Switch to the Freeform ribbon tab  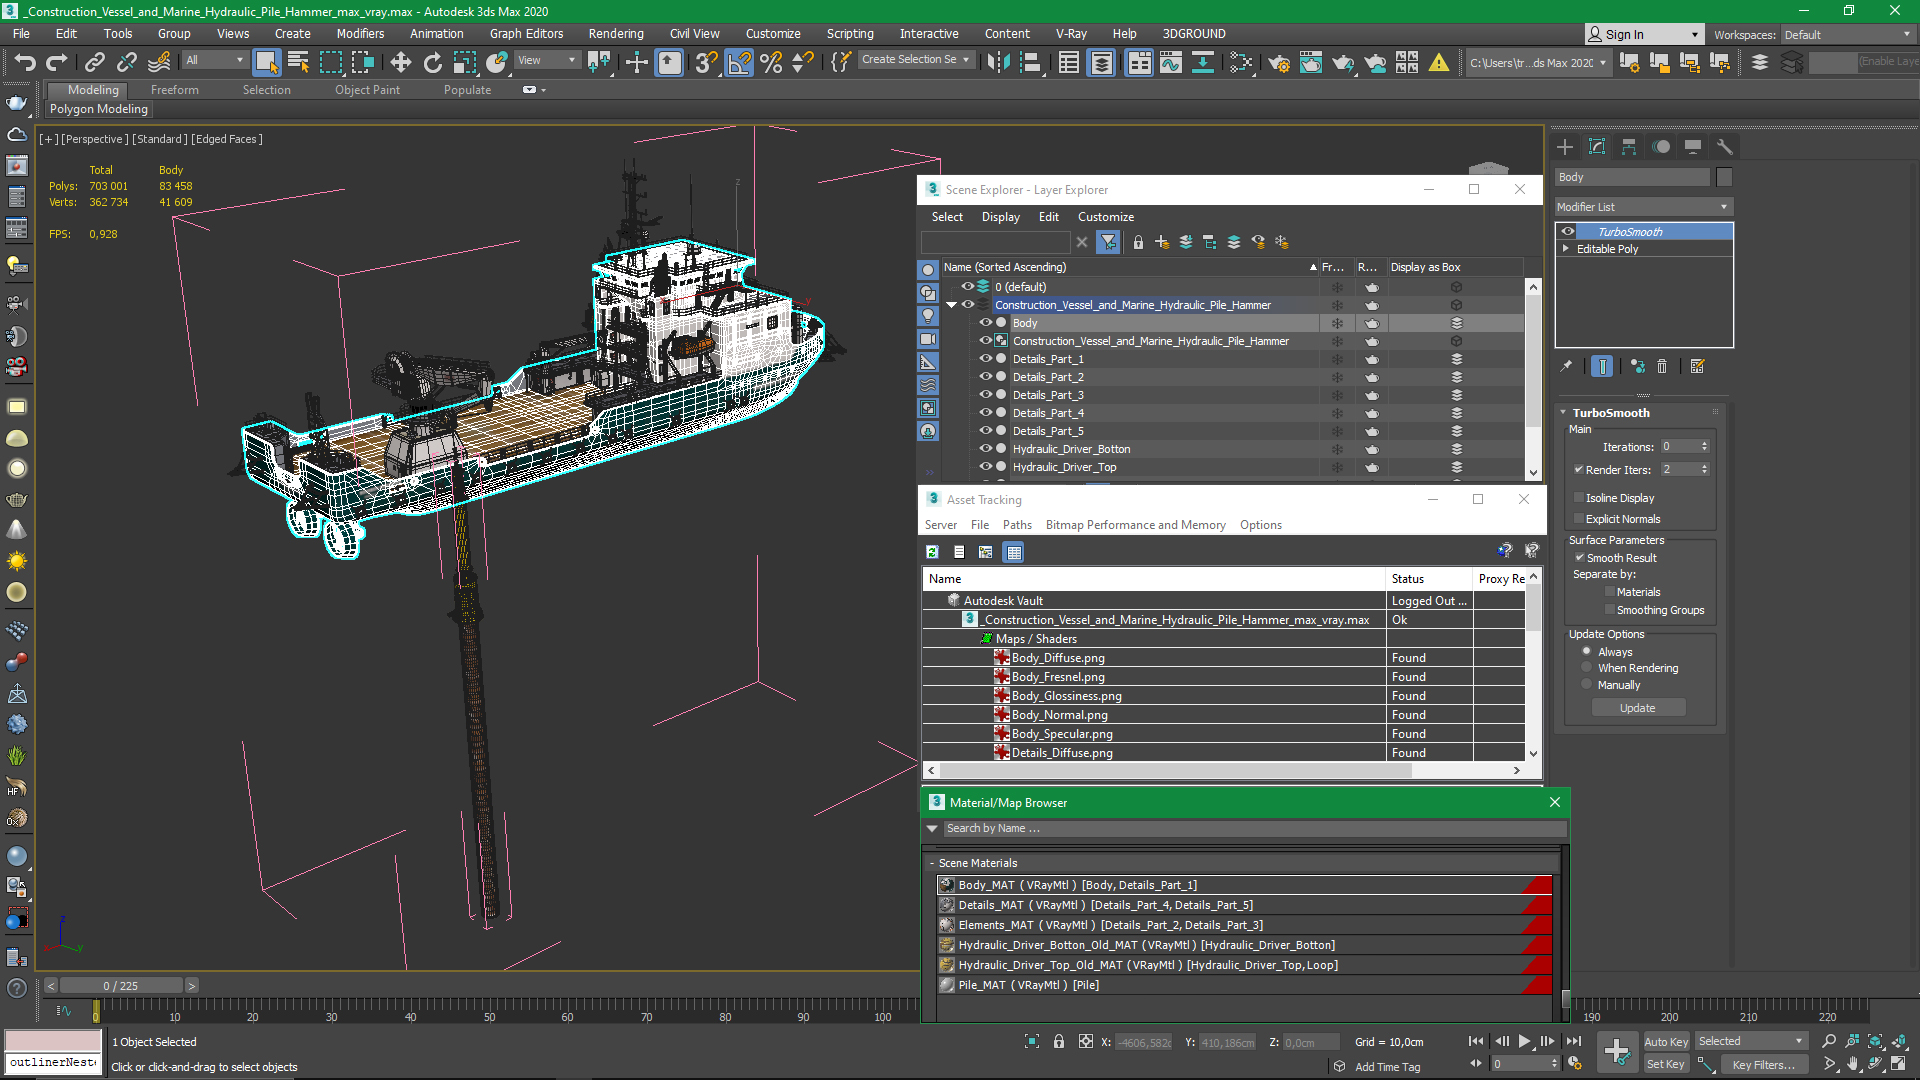pyautogui.click(x=174, y=89)
